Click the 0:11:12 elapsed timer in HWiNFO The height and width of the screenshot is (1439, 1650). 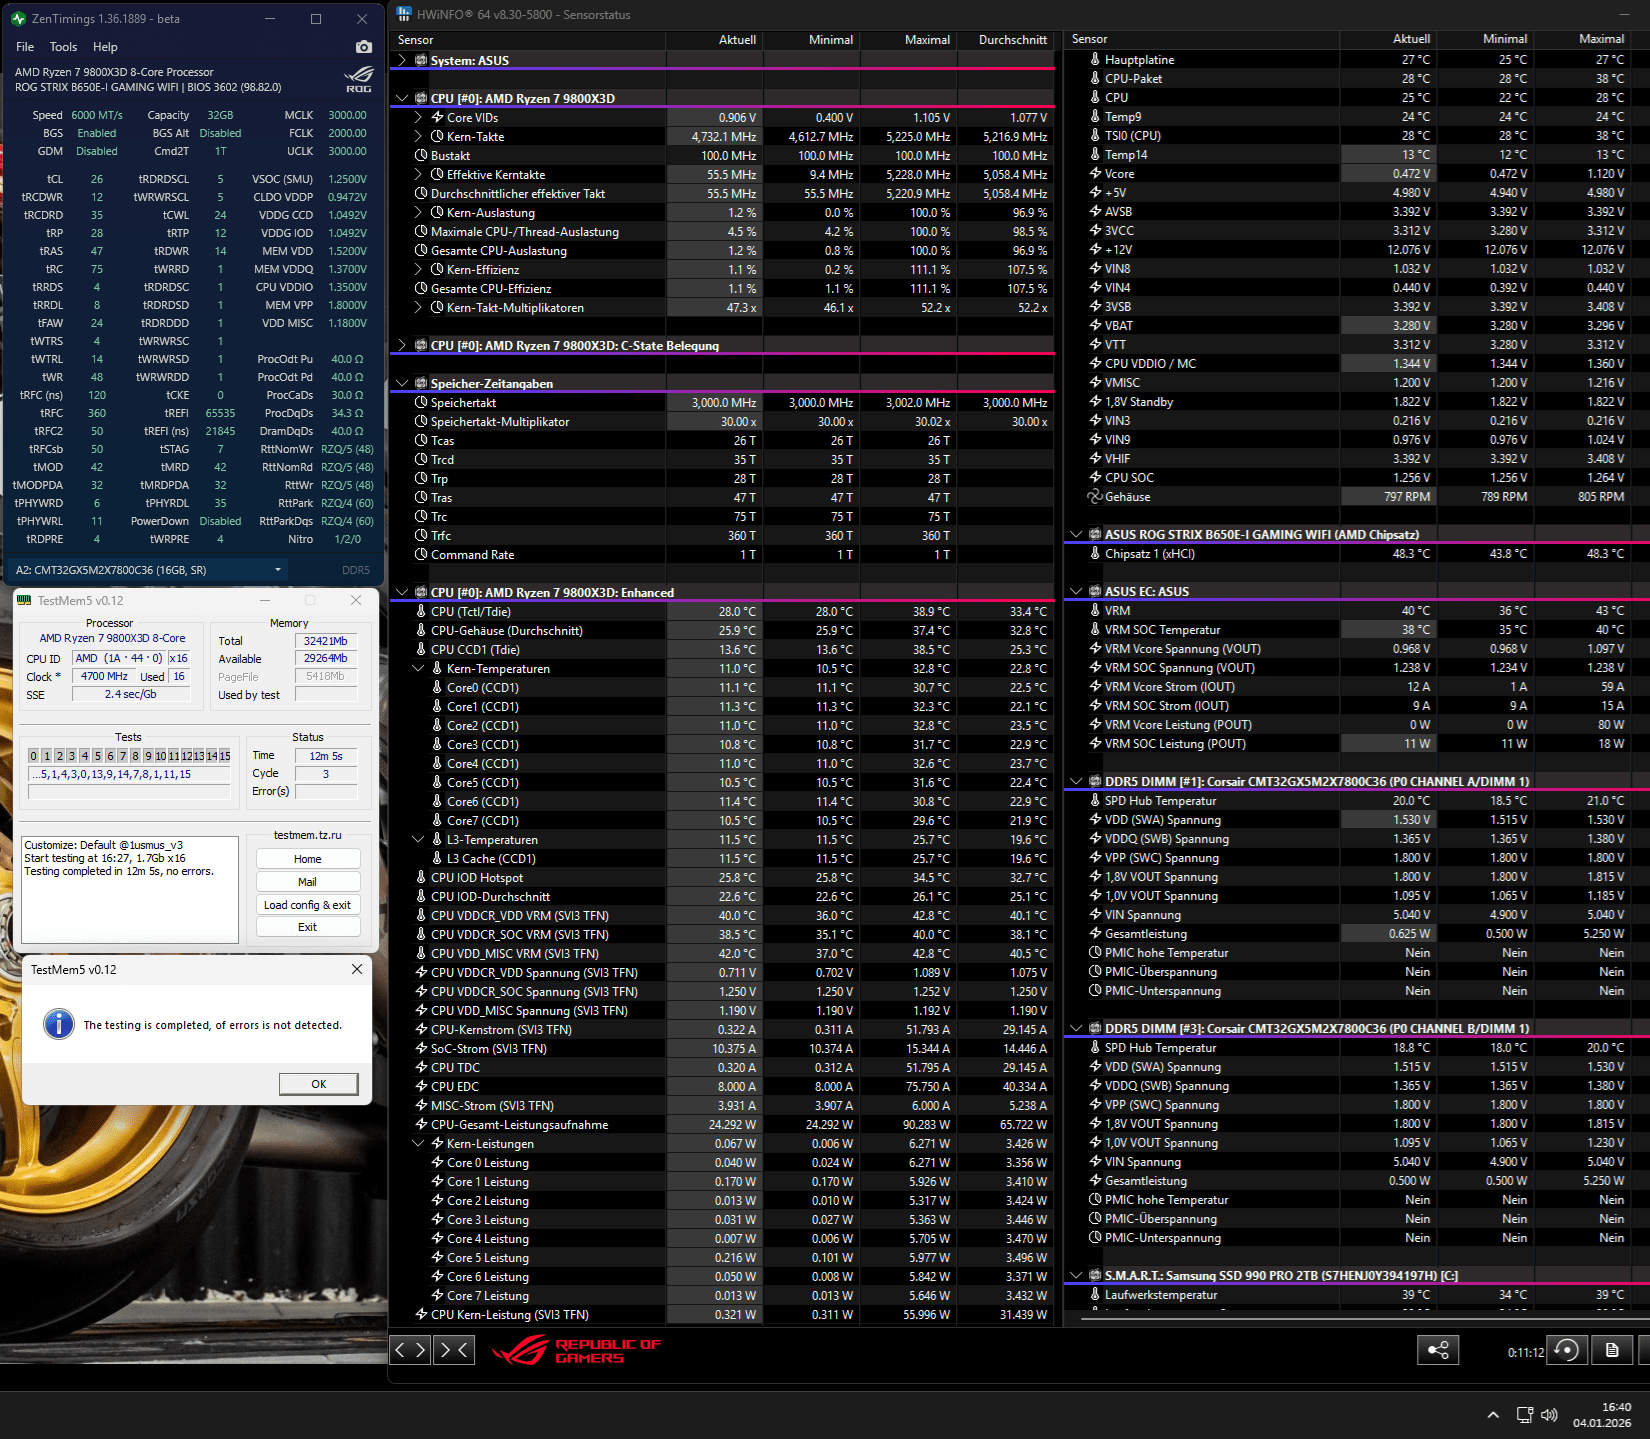(1526, 1352)
